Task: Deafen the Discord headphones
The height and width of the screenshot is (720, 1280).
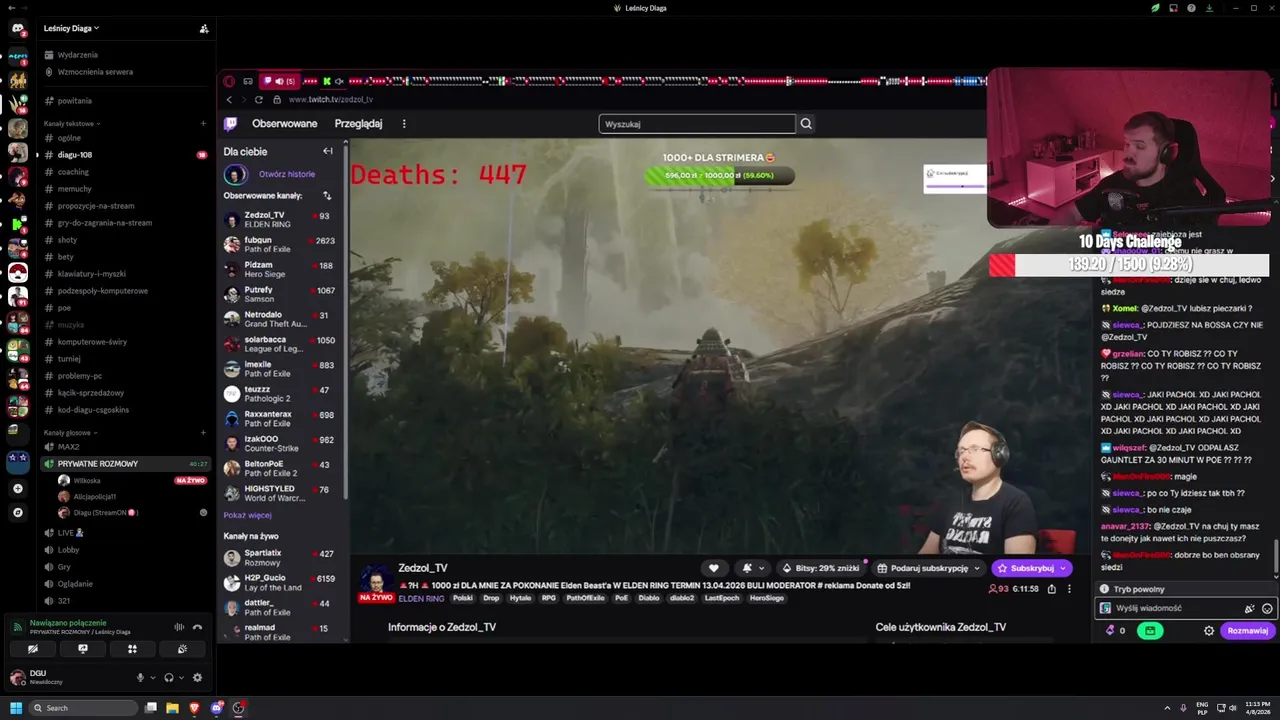Action: click(169, 678)
